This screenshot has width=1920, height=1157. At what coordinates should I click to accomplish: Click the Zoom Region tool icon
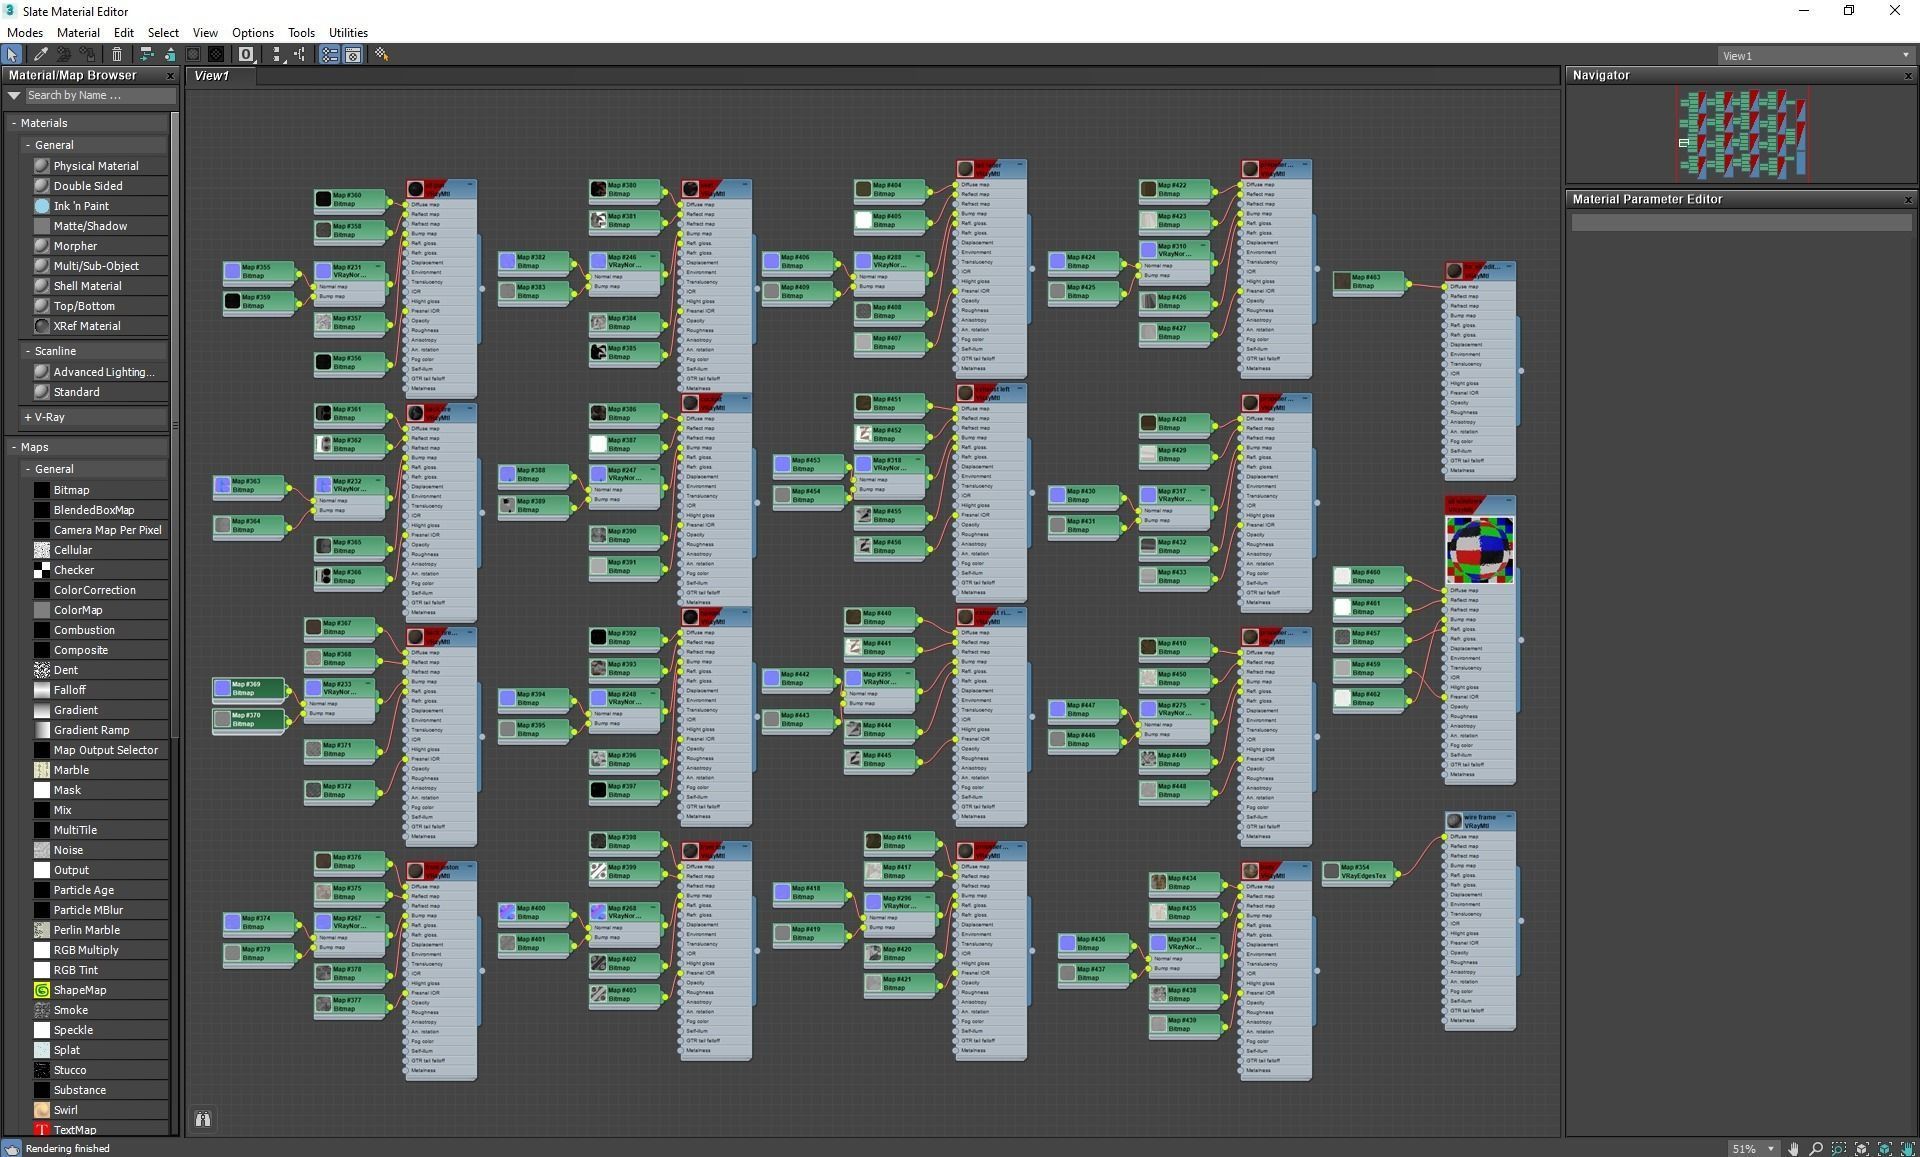coord(1838,1149)
